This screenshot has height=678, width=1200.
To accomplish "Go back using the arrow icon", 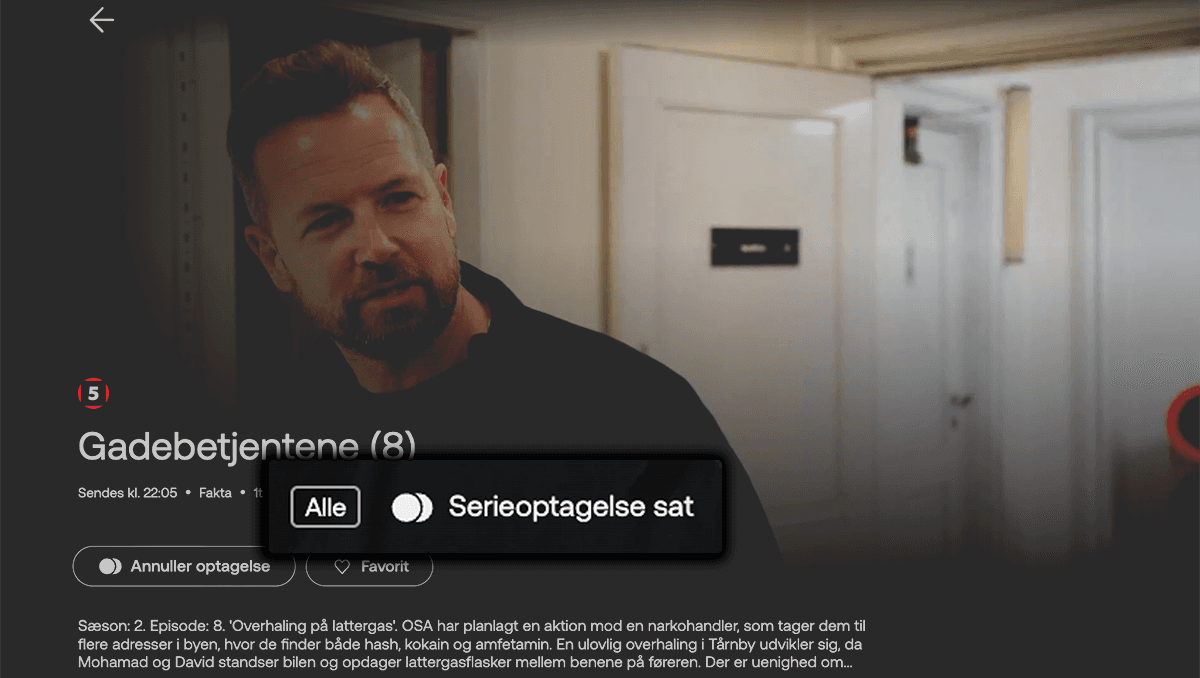I will (x=101, y=20).
